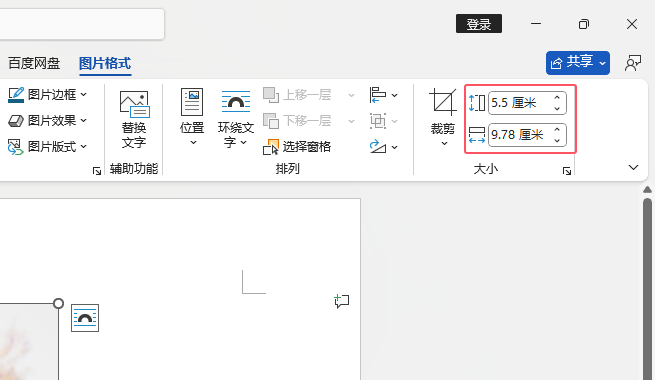Click 替换文字 alt text button
This screenshot has width=655, height=380.
134,120
